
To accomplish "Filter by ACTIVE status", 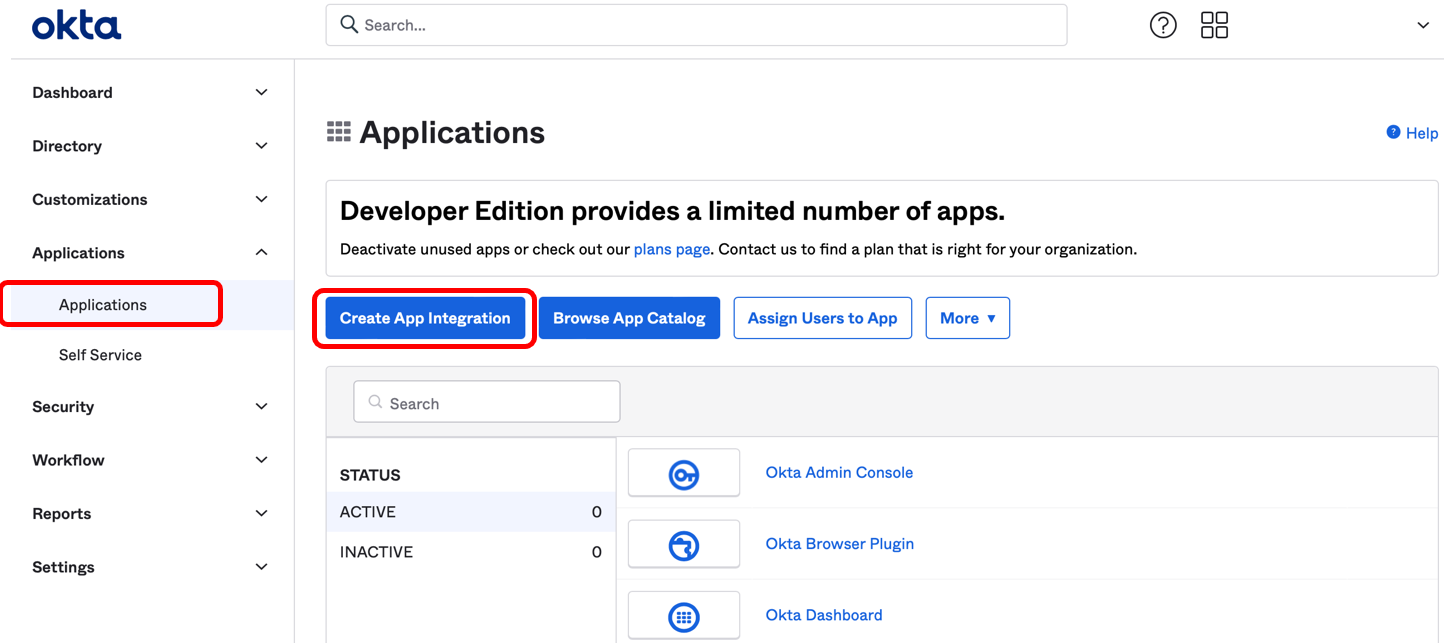I will point(471,512).
